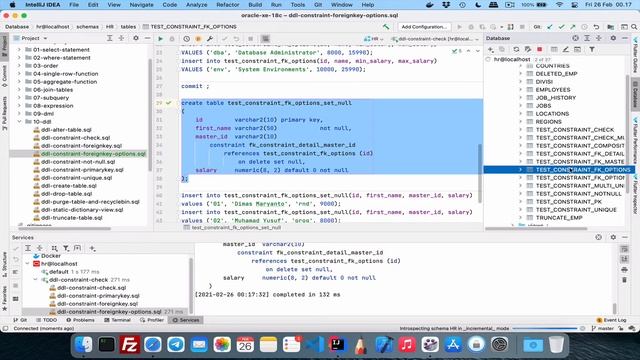
Task: Expand the JOBS table node
Action: [x=520, y=106]
